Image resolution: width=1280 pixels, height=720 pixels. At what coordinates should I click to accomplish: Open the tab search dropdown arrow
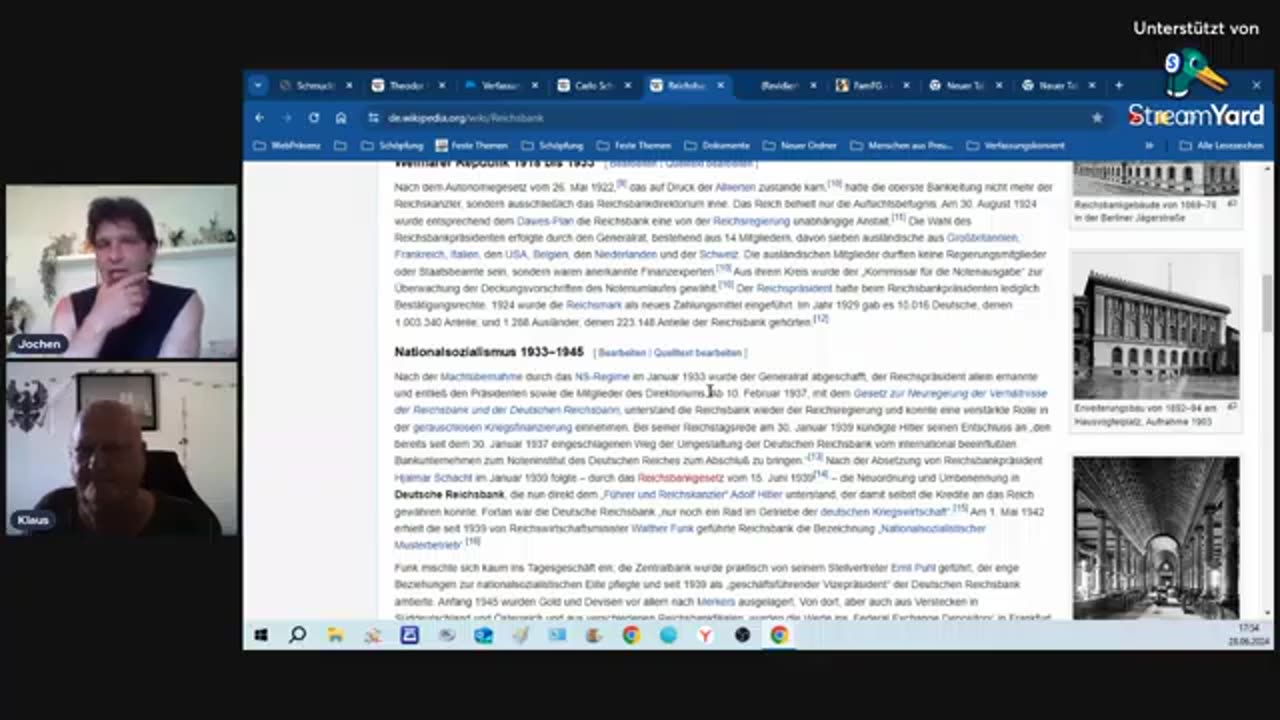(257, 86)
